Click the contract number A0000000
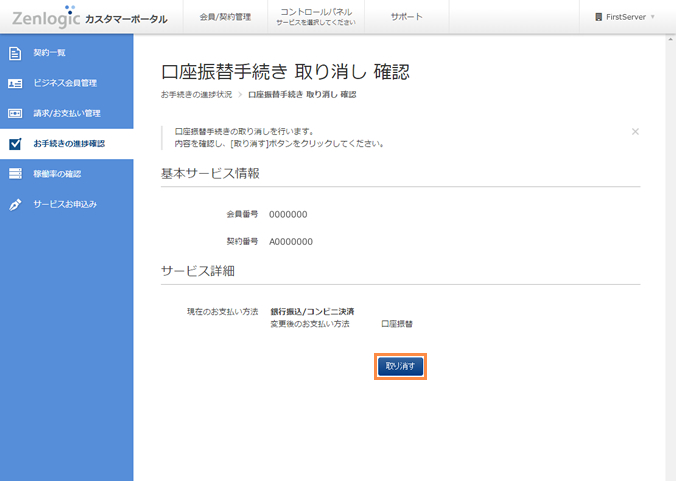This screenshot has width=676, height=481. click(291, 242)
